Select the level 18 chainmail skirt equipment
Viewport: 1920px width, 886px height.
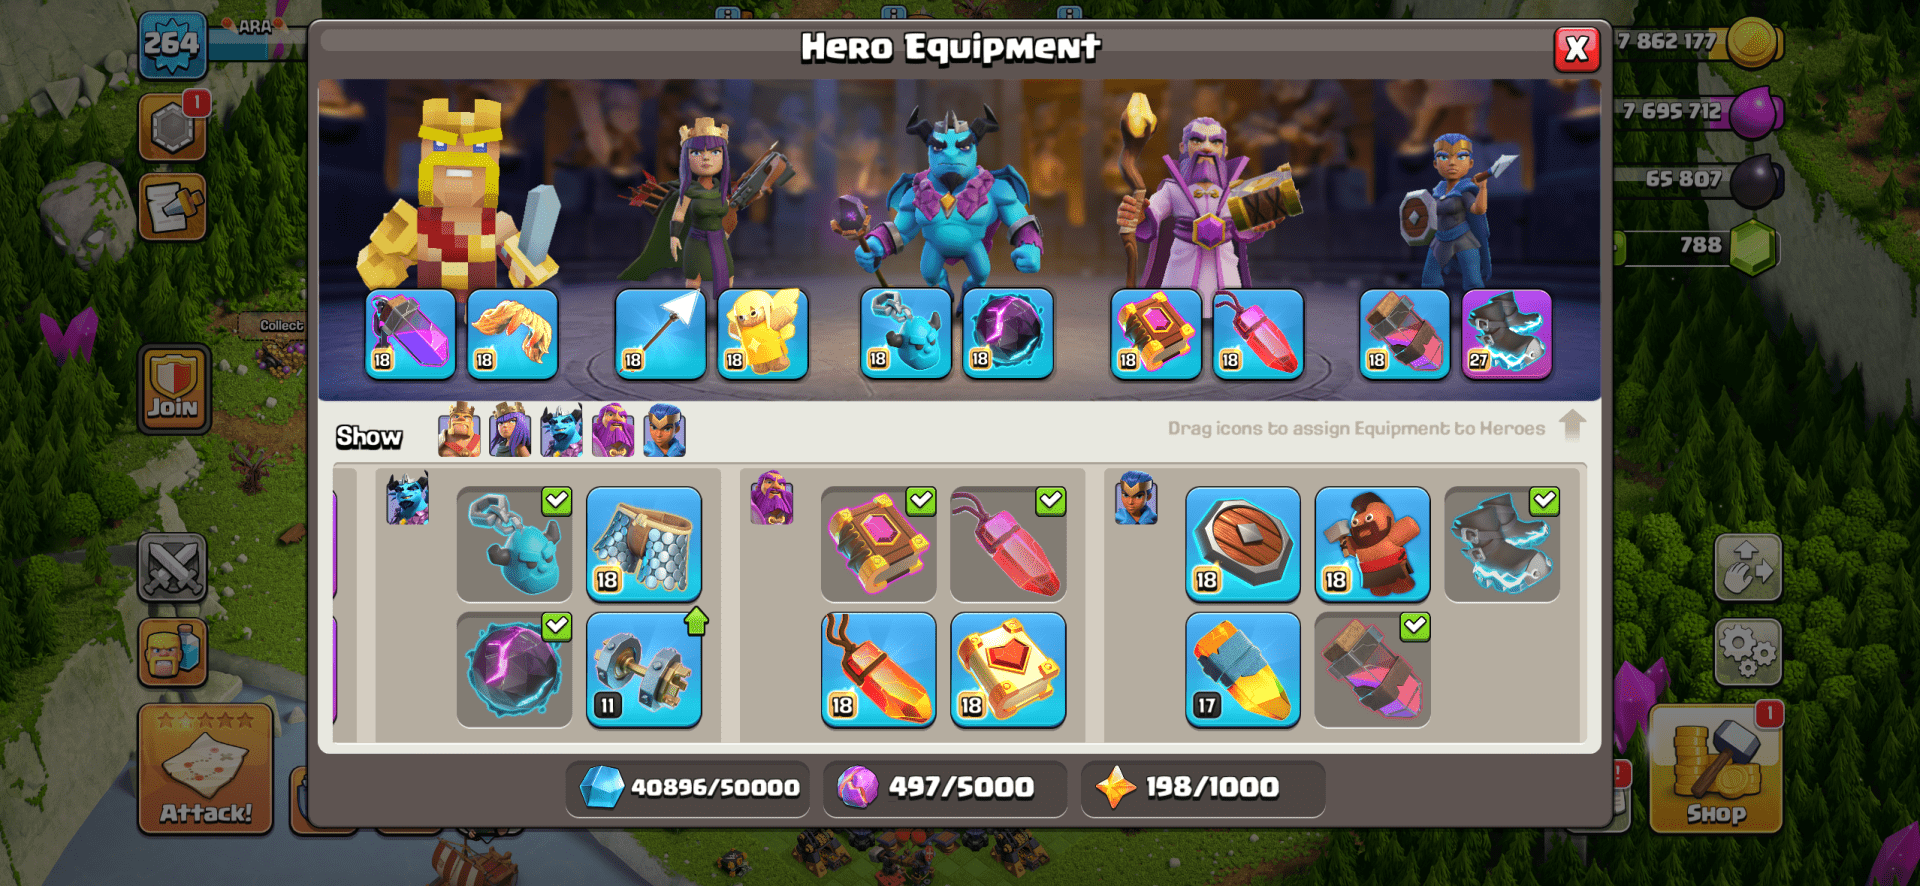tap(644, 544)
